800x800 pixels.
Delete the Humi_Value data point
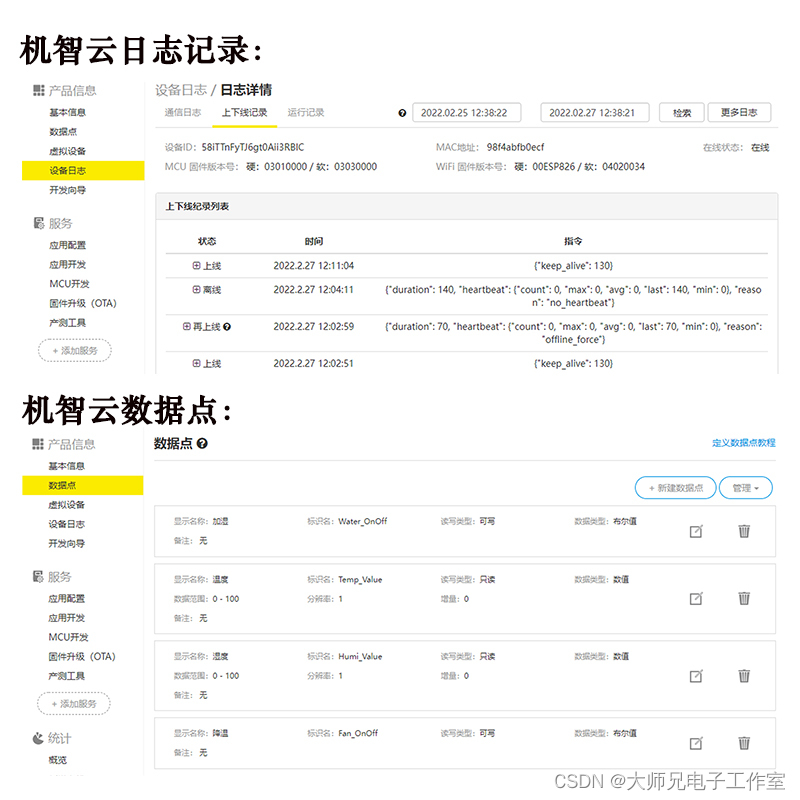click(x=744, y=676)
